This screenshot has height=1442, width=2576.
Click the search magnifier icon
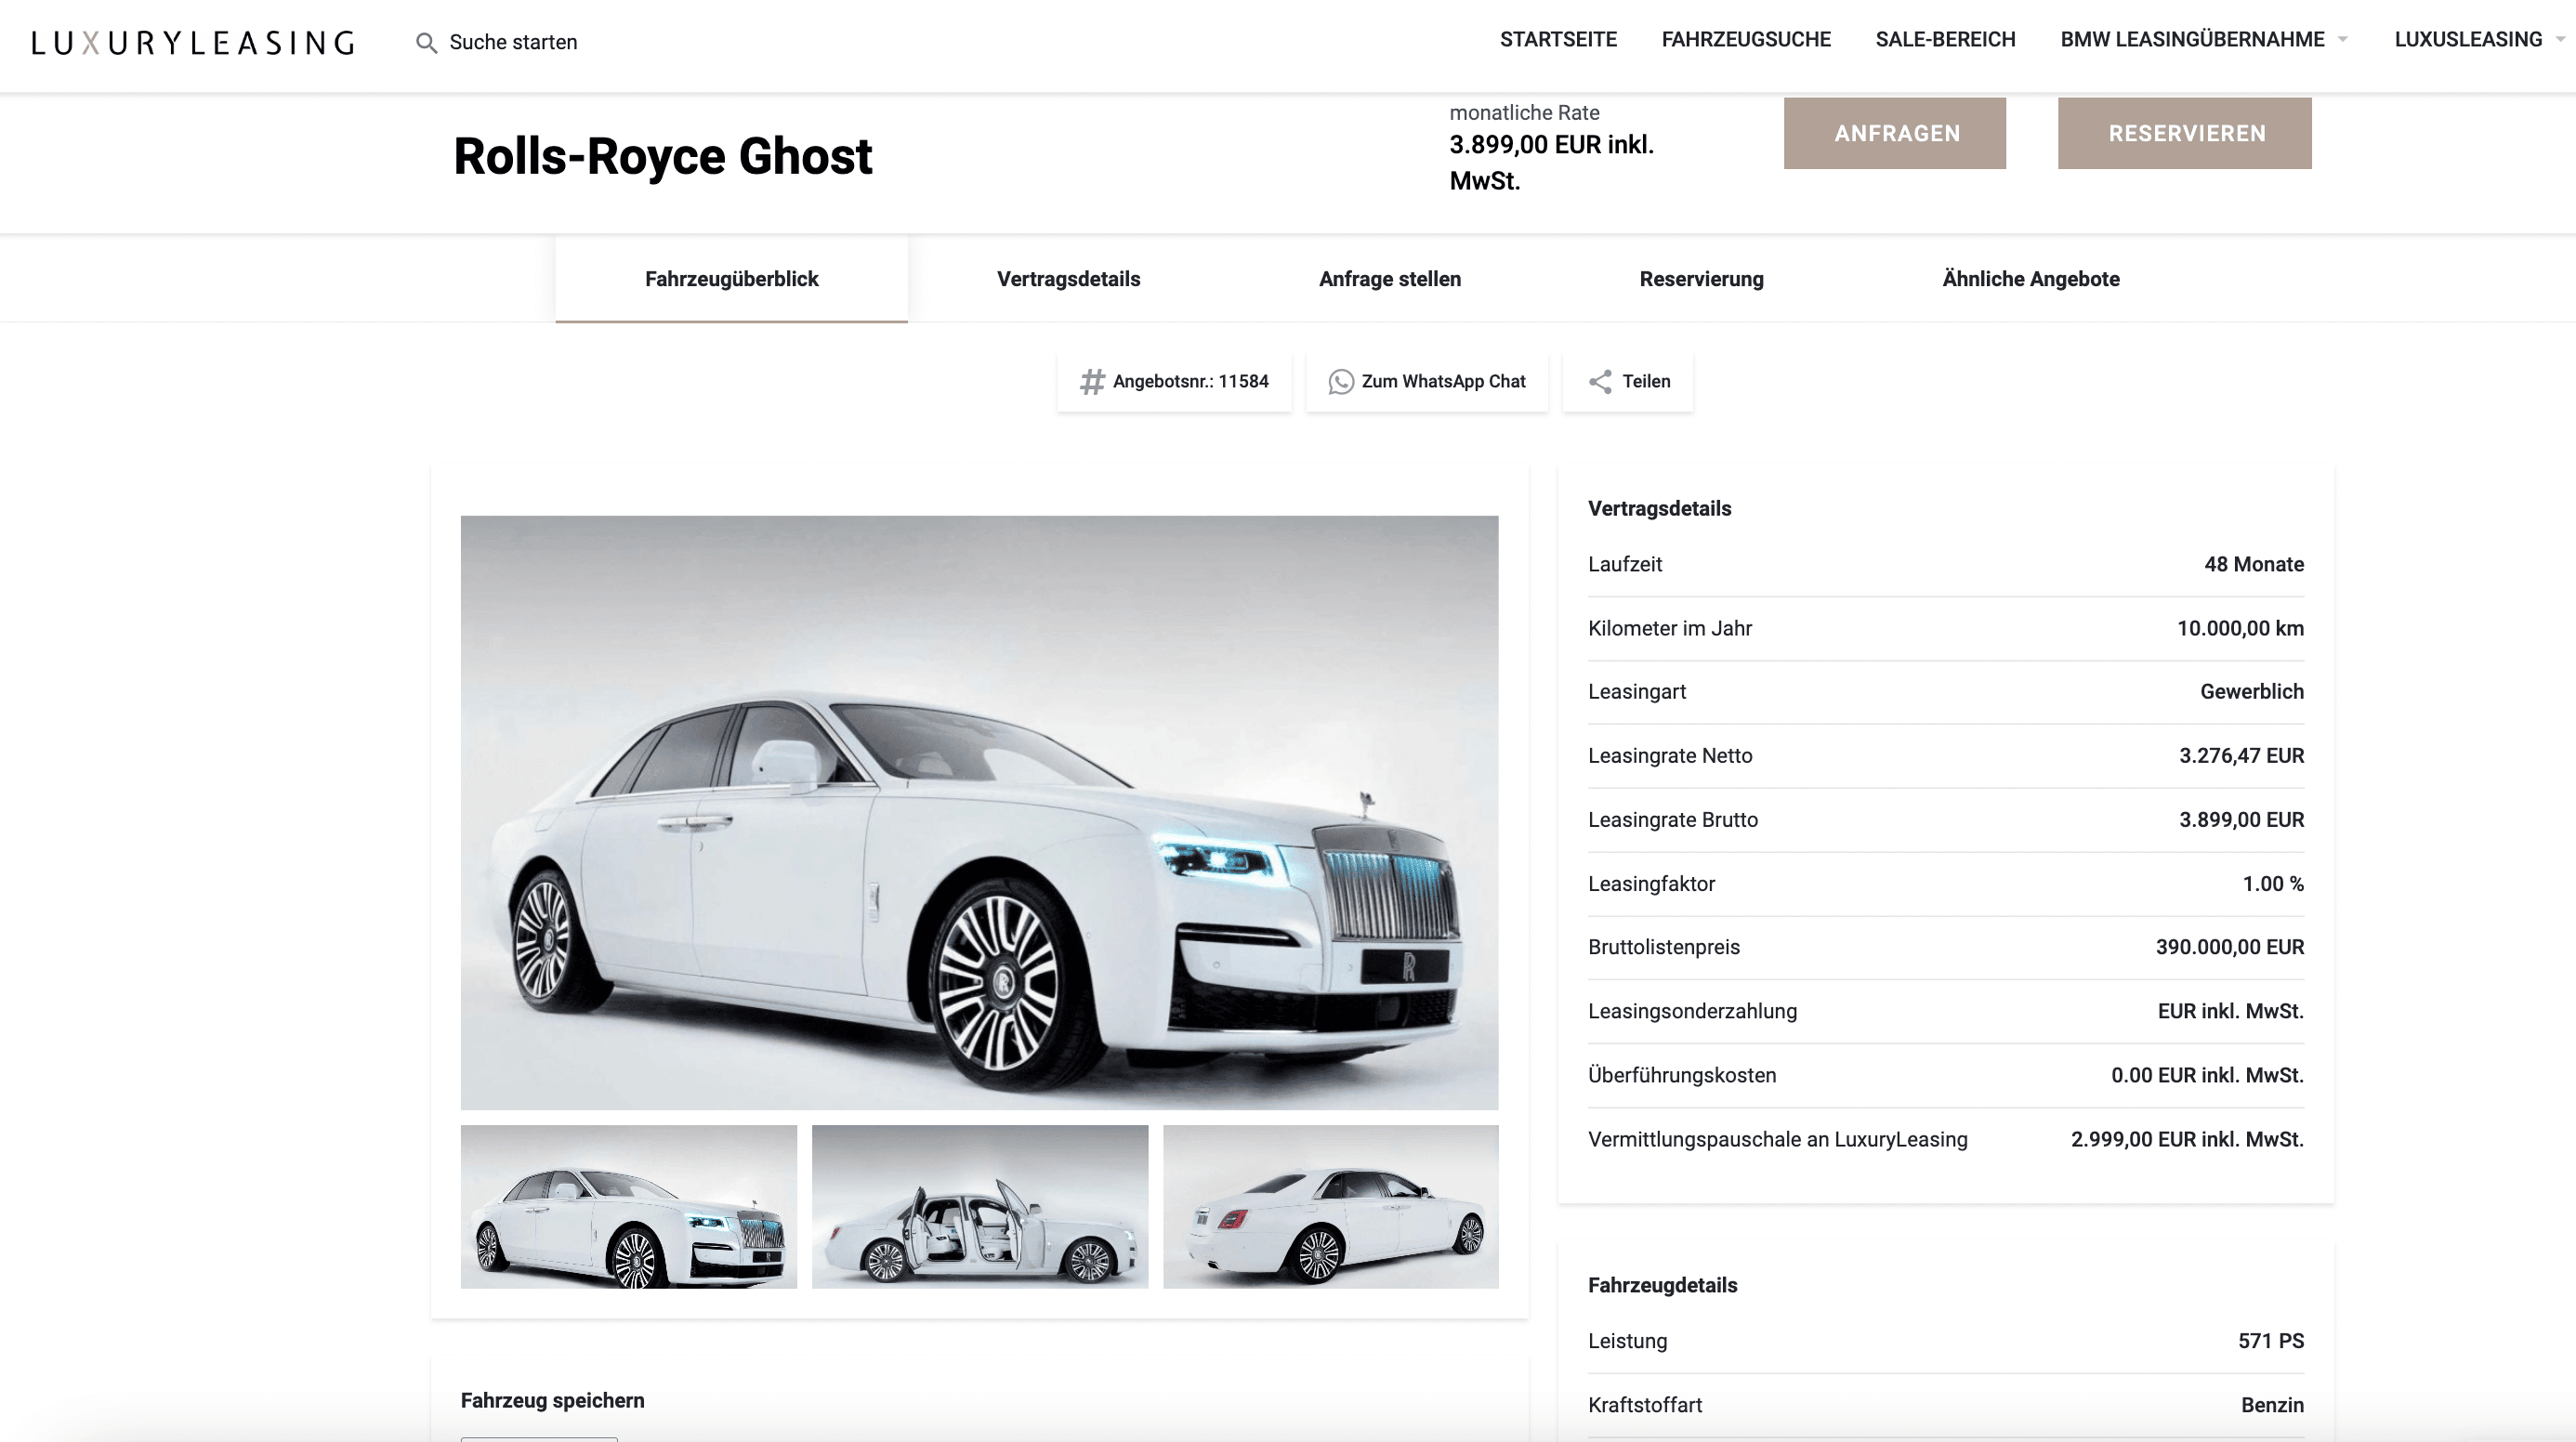pos(426,42)
